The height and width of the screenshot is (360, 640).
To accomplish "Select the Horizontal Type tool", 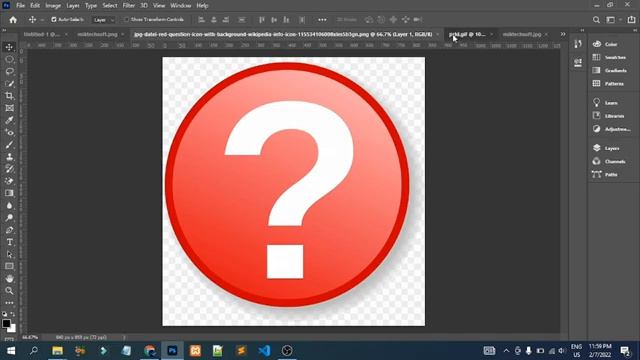I will click(x=9, y=242).
